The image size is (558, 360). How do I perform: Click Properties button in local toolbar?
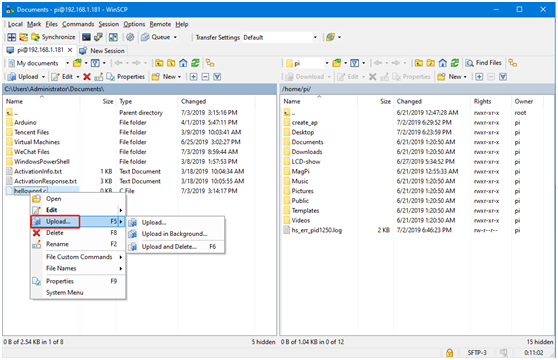click(x=126, y=76)
